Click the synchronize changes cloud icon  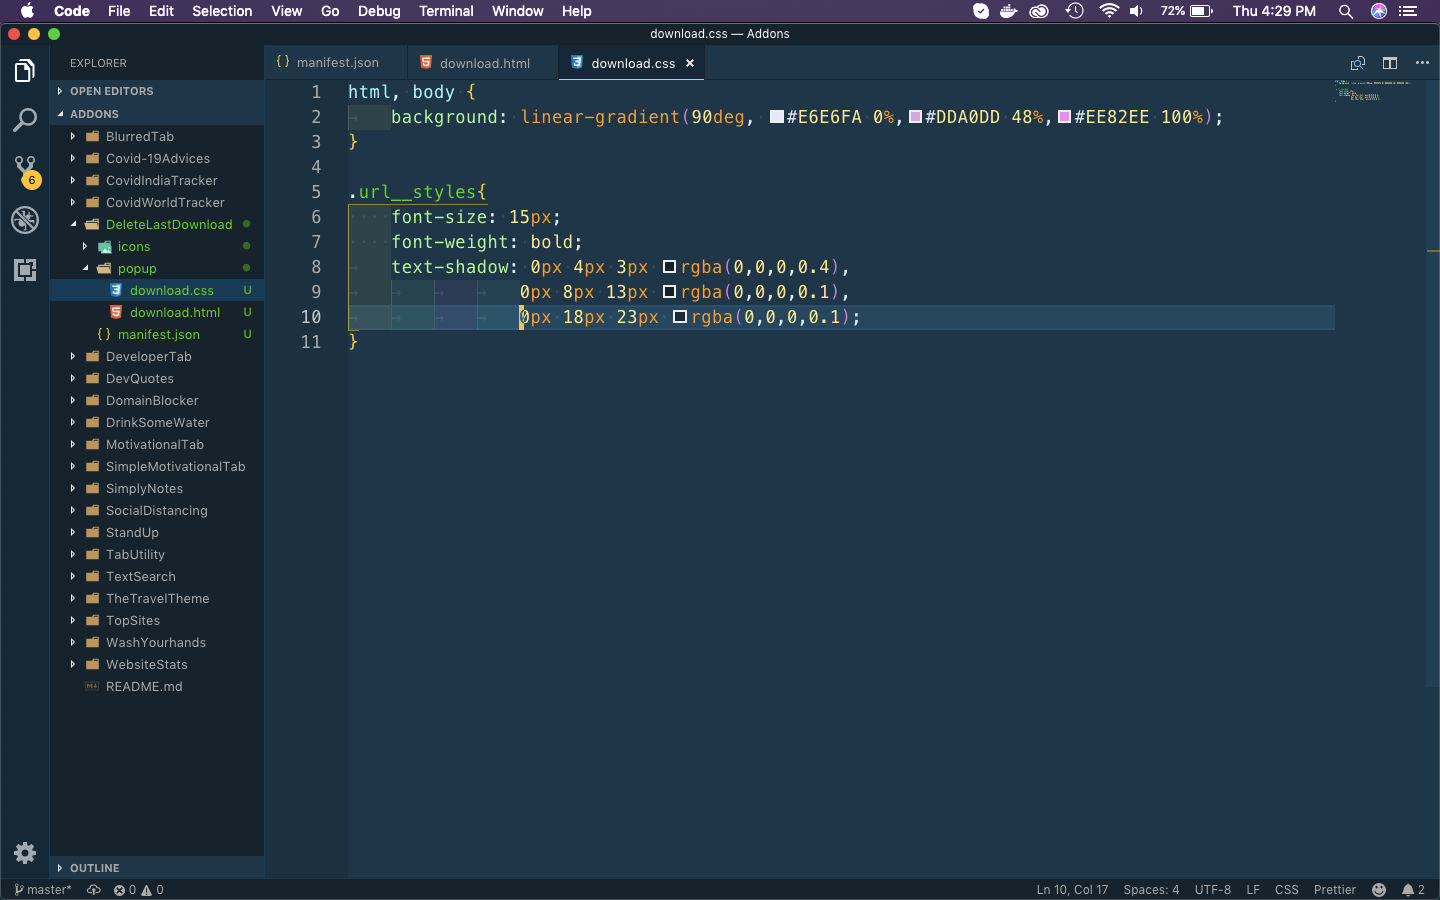94,890
